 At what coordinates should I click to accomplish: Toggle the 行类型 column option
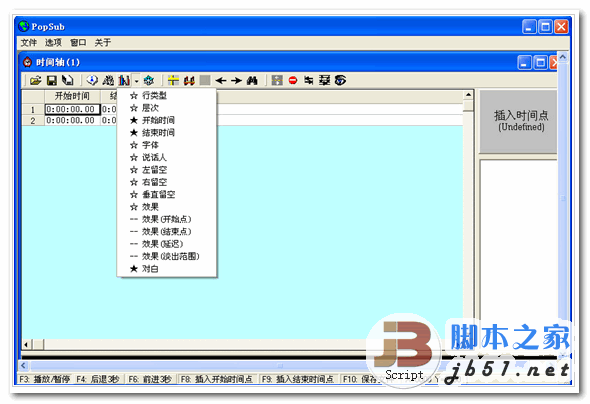point(167,96)
